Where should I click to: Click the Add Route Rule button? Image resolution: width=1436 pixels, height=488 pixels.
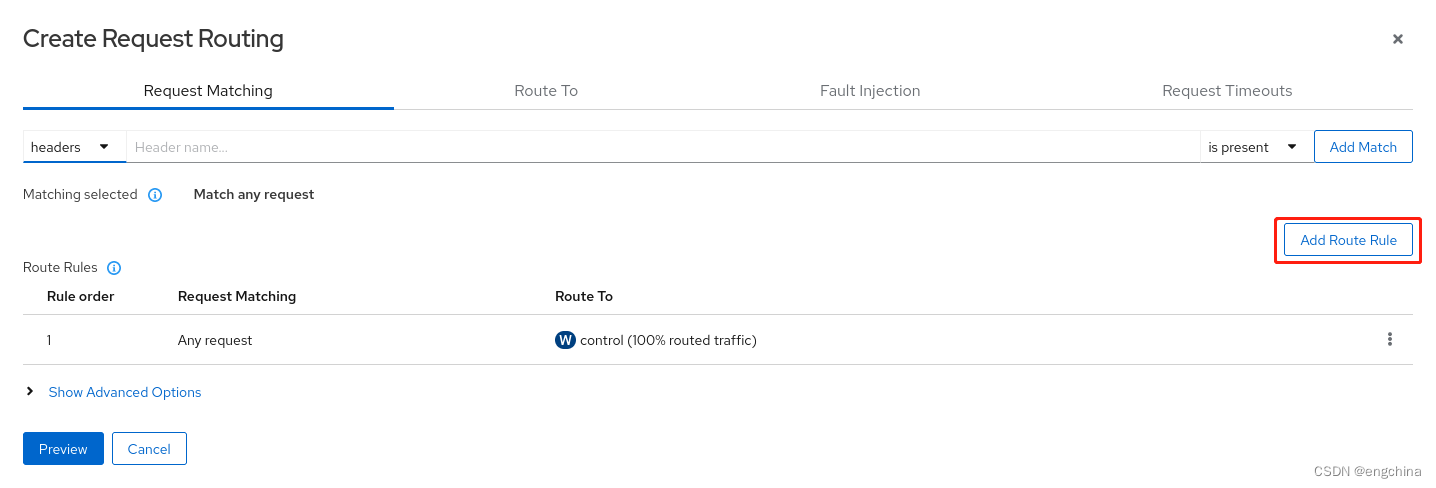(1347, 240)
